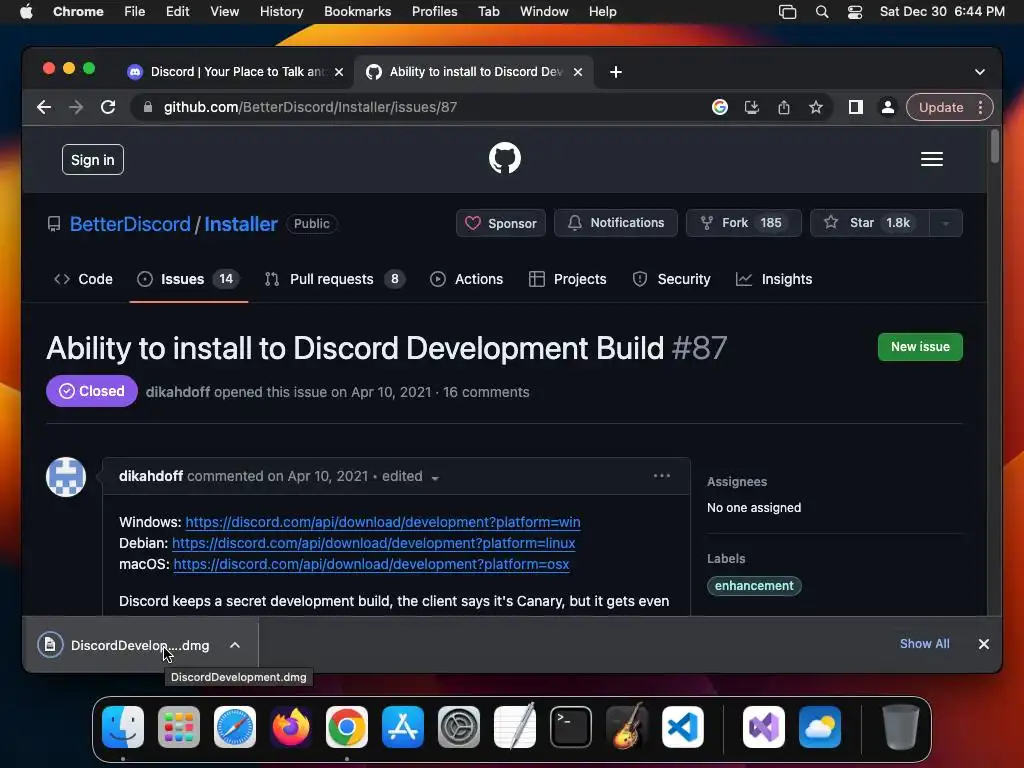Open the Installer repository link
This screenshot has height=768, width=1024.
point(241,224)
